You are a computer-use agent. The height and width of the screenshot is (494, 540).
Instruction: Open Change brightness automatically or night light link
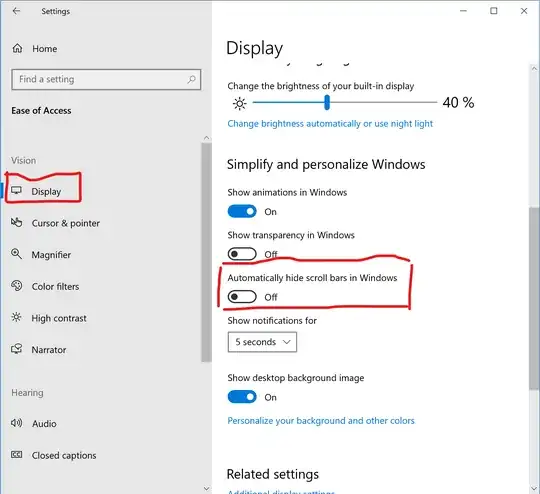click(330, 124)
